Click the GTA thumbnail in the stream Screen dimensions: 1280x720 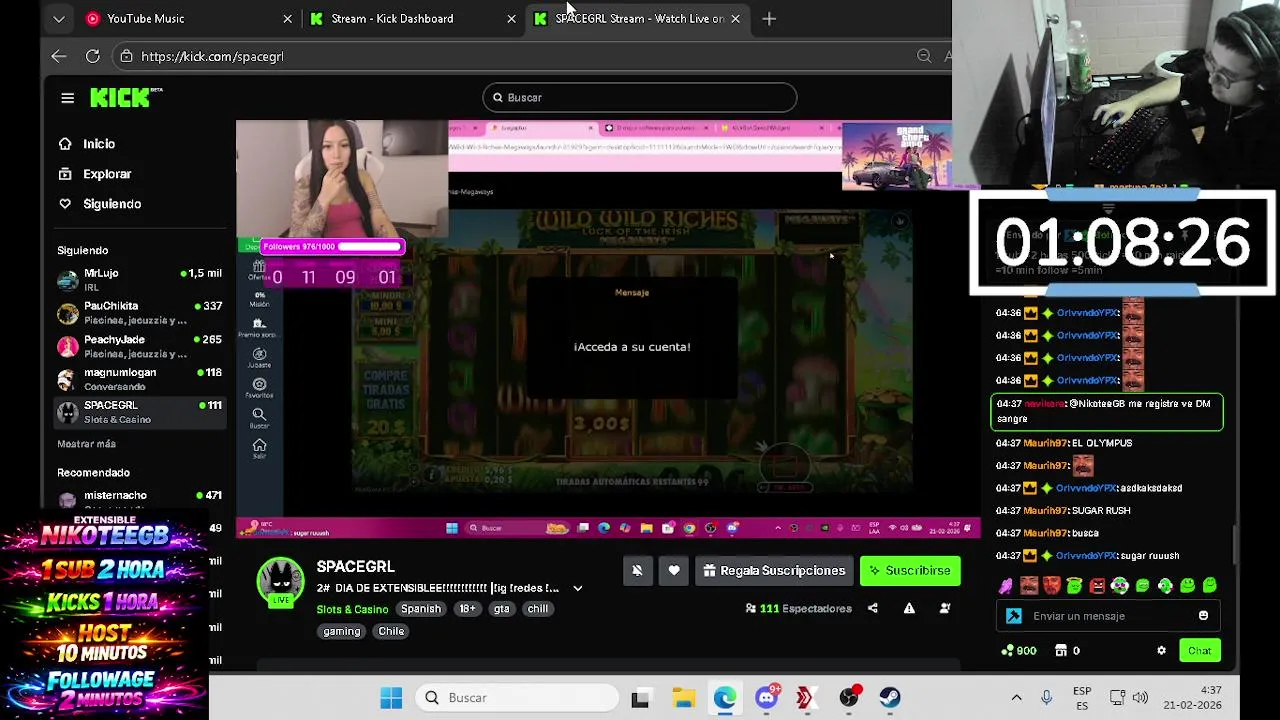pyautogui.click(x=897, y=156)
